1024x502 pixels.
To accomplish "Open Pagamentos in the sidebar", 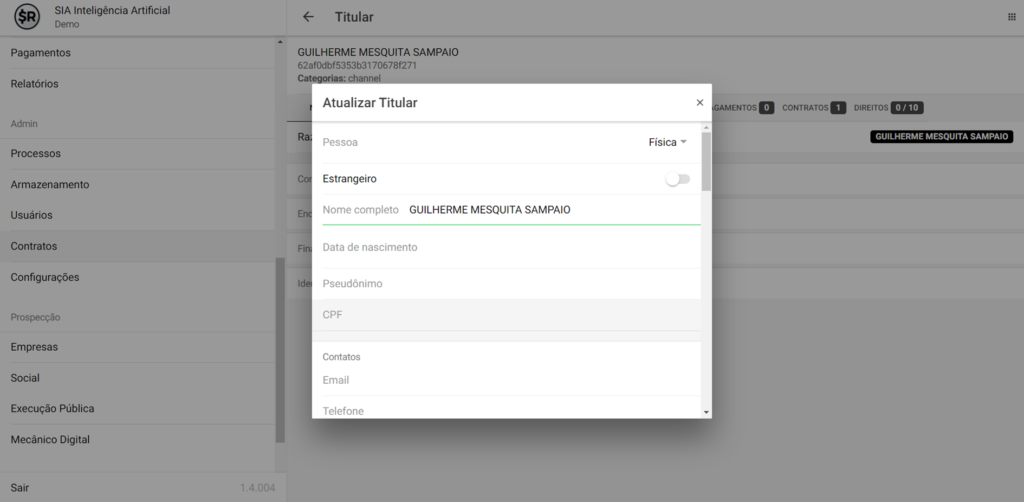I will pyautogui.click(x=40, y=52).
